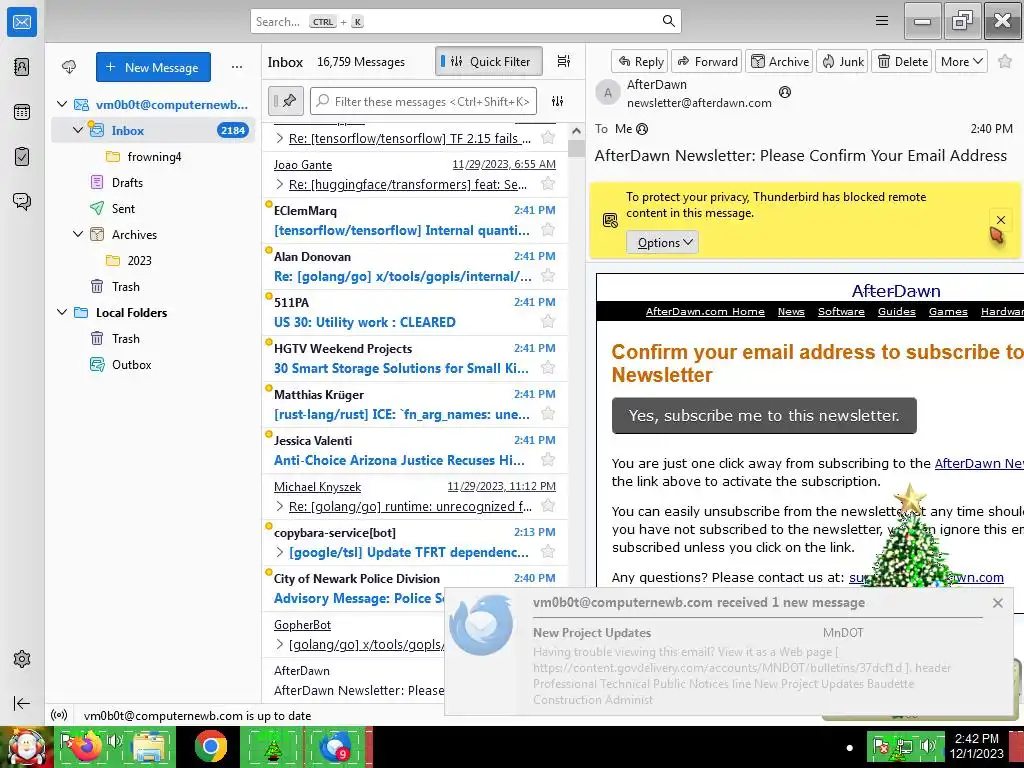Viewport: 1024px width, 768px height.
Task: Archive the current message
Action: (x=779, y=61)
